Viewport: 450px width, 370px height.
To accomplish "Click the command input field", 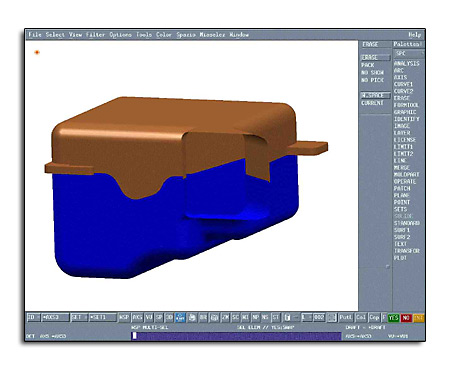I will click(236, 336).
